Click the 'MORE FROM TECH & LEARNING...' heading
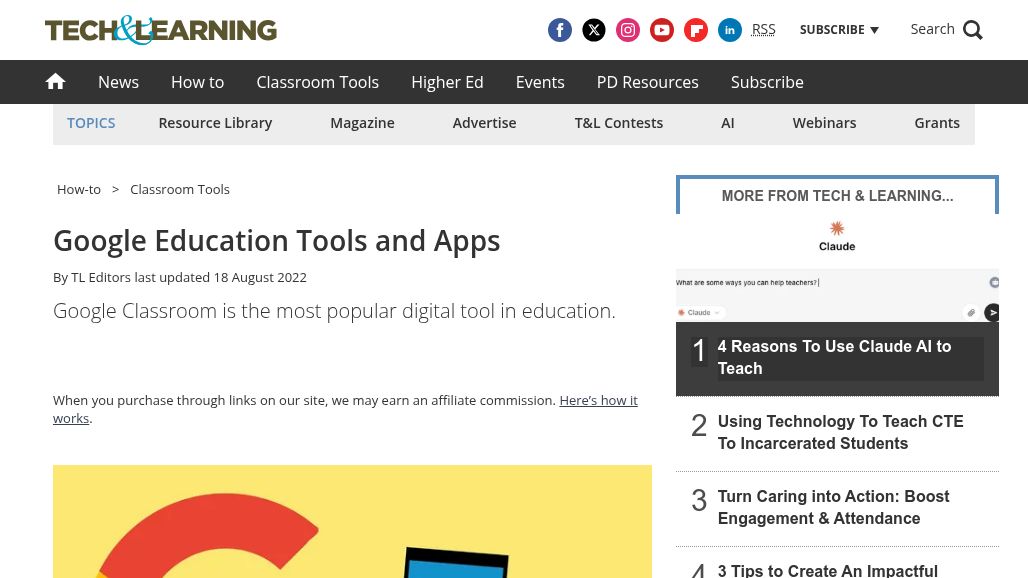This screenshot has height=578, width=1028. [837, 196]
